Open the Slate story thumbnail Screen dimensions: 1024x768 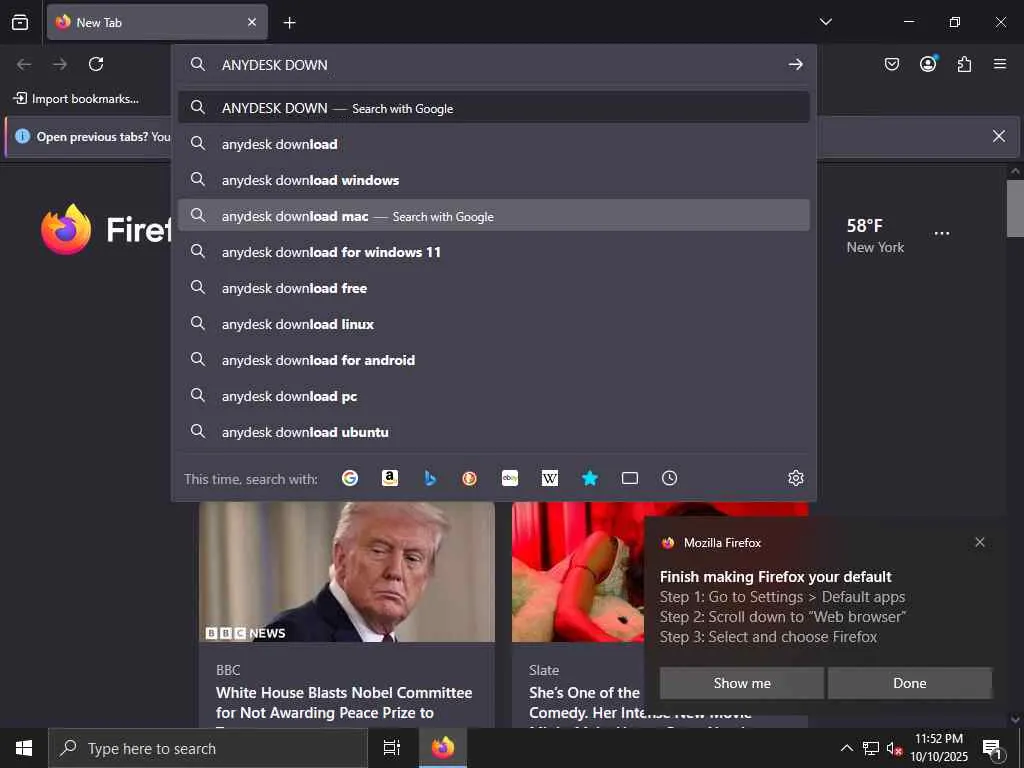coord(577,571)
